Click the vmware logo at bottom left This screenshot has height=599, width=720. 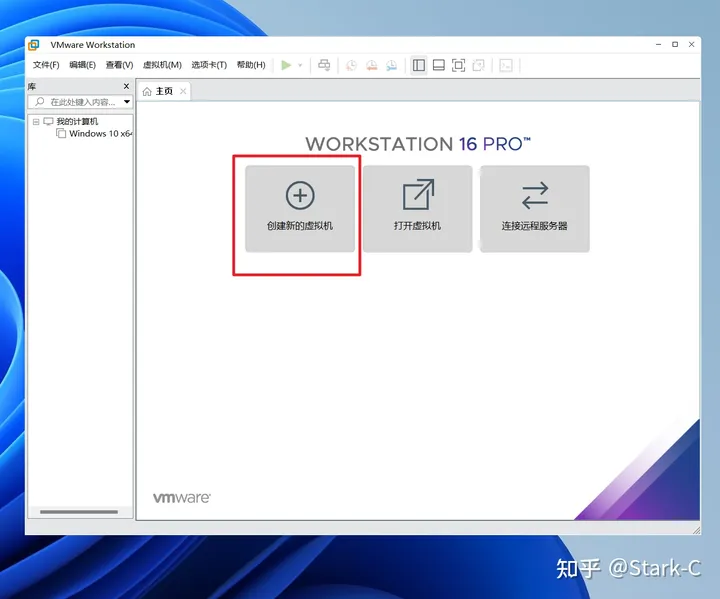pyautogui.click(x=182, y=498)
